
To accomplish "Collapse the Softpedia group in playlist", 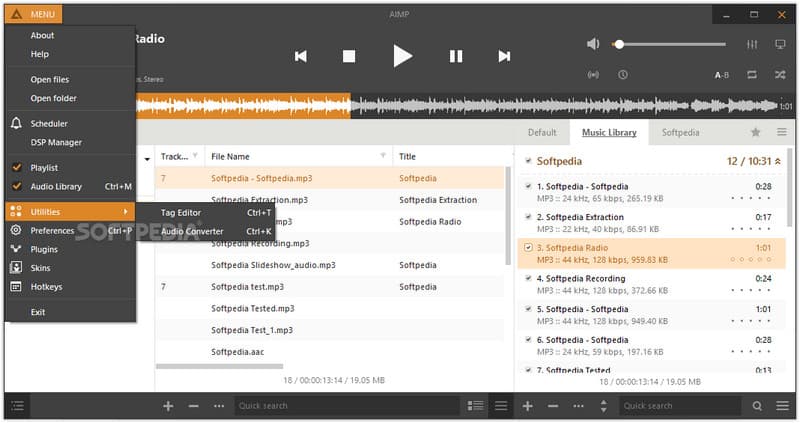I will (778, 161).
